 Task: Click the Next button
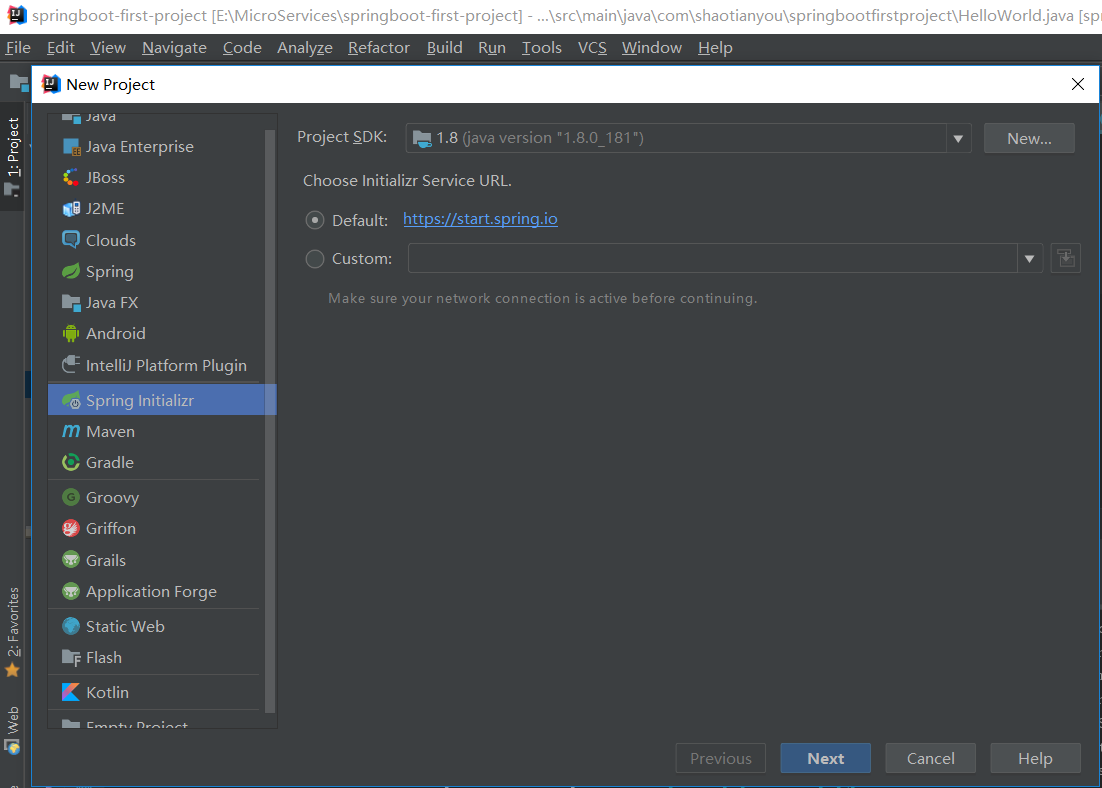(x=826, y=758)
